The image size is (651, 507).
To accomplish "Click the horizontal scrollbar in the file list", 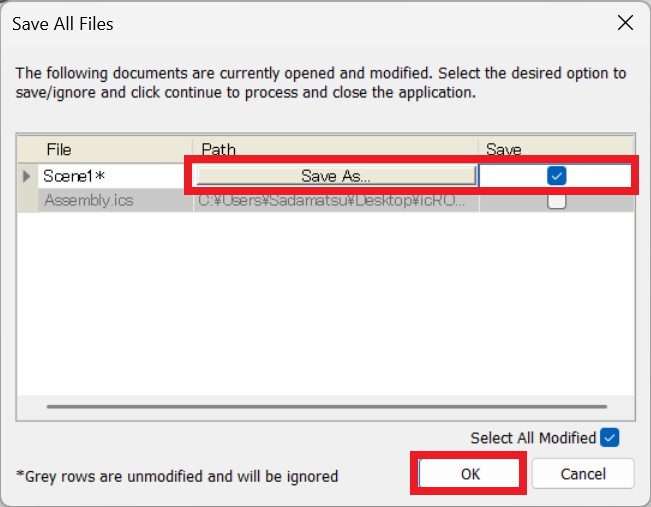I will pyautogui.click(x=325, y=407).
